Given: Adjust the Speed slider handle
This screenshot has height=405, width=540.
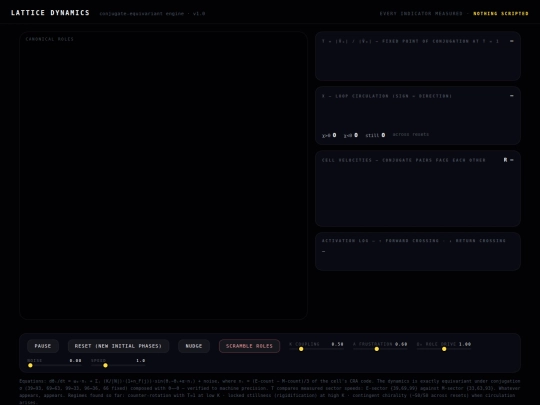Looking at the screenshot, I should pos(105,365).
